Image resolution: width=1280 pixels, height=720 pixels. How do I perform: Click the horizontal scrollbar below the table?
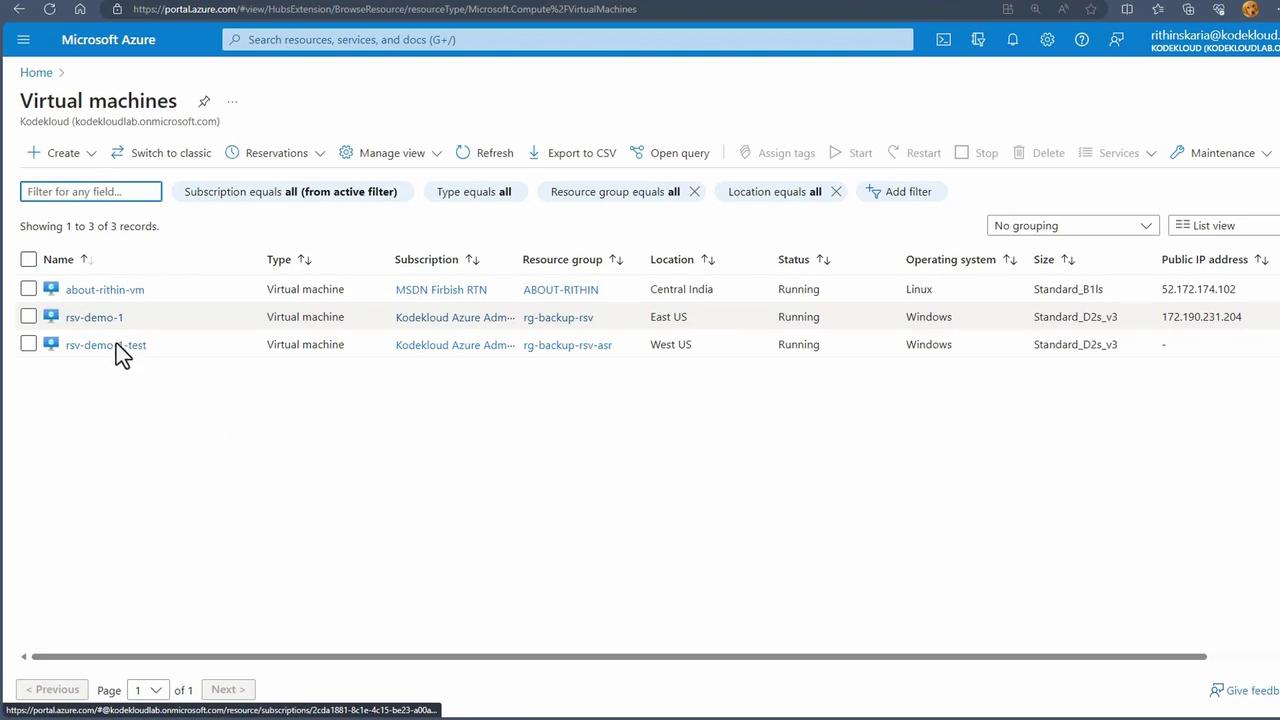click(x=618, y=657)
